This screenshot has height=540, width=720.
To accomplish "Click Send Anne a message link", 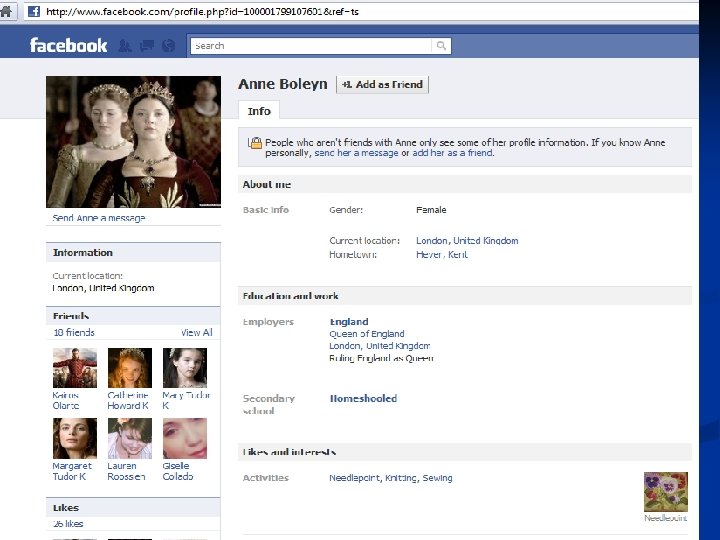I will pos(99,218).
